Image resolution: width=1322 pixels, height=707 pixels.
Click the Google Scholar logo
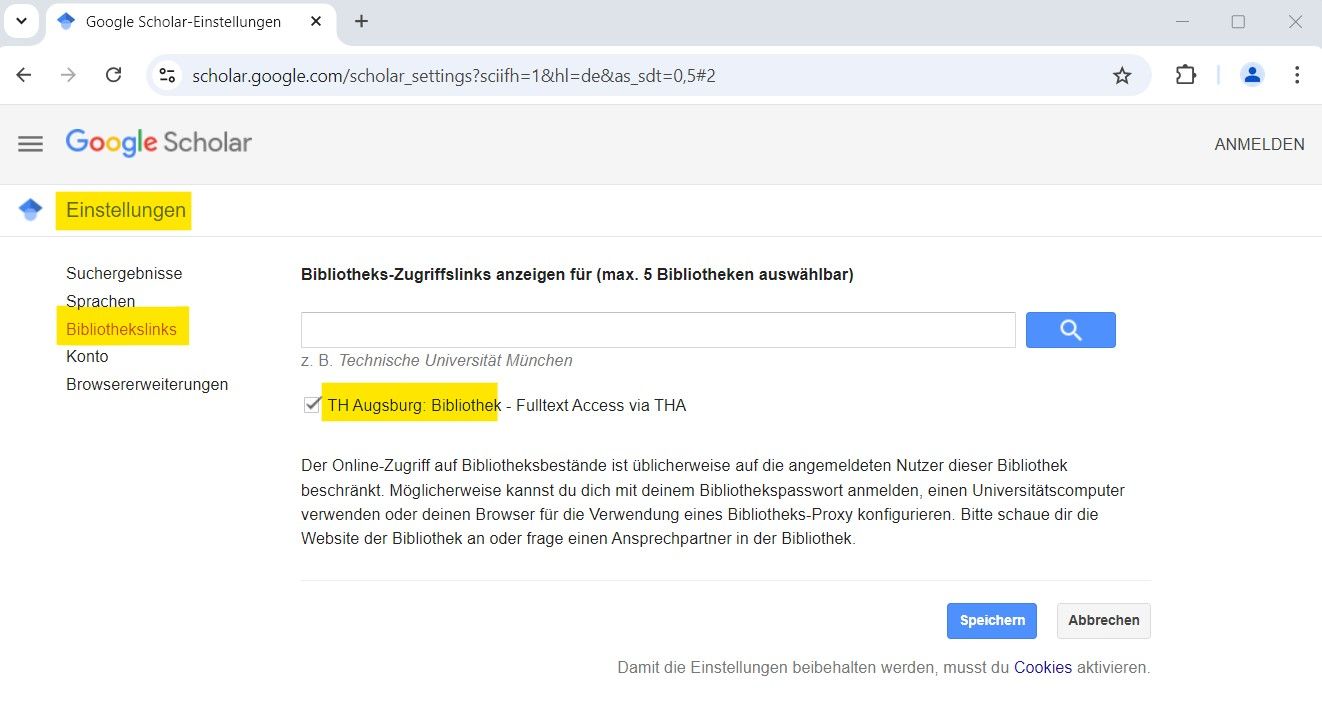(158, 143)
